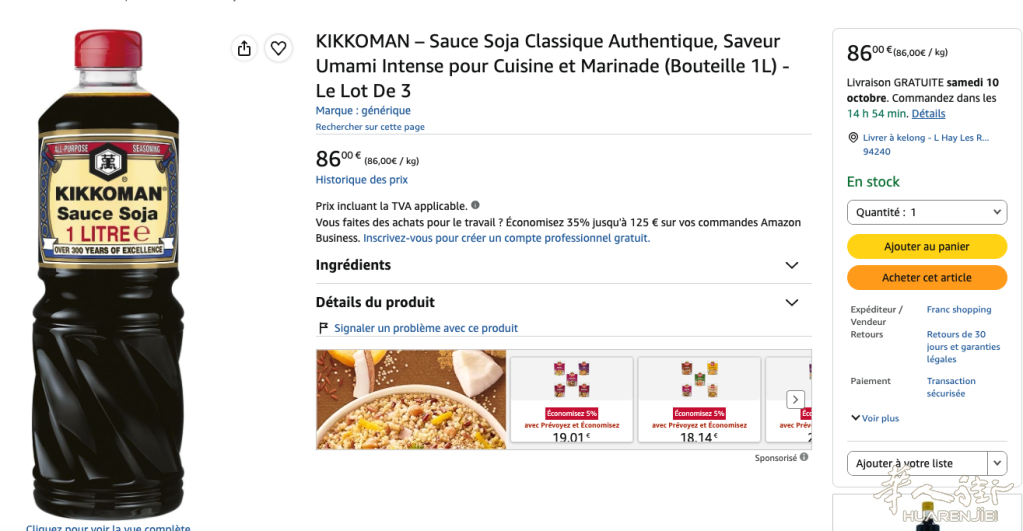
Task: Open Historique des prix link
Action: (361, 179)
